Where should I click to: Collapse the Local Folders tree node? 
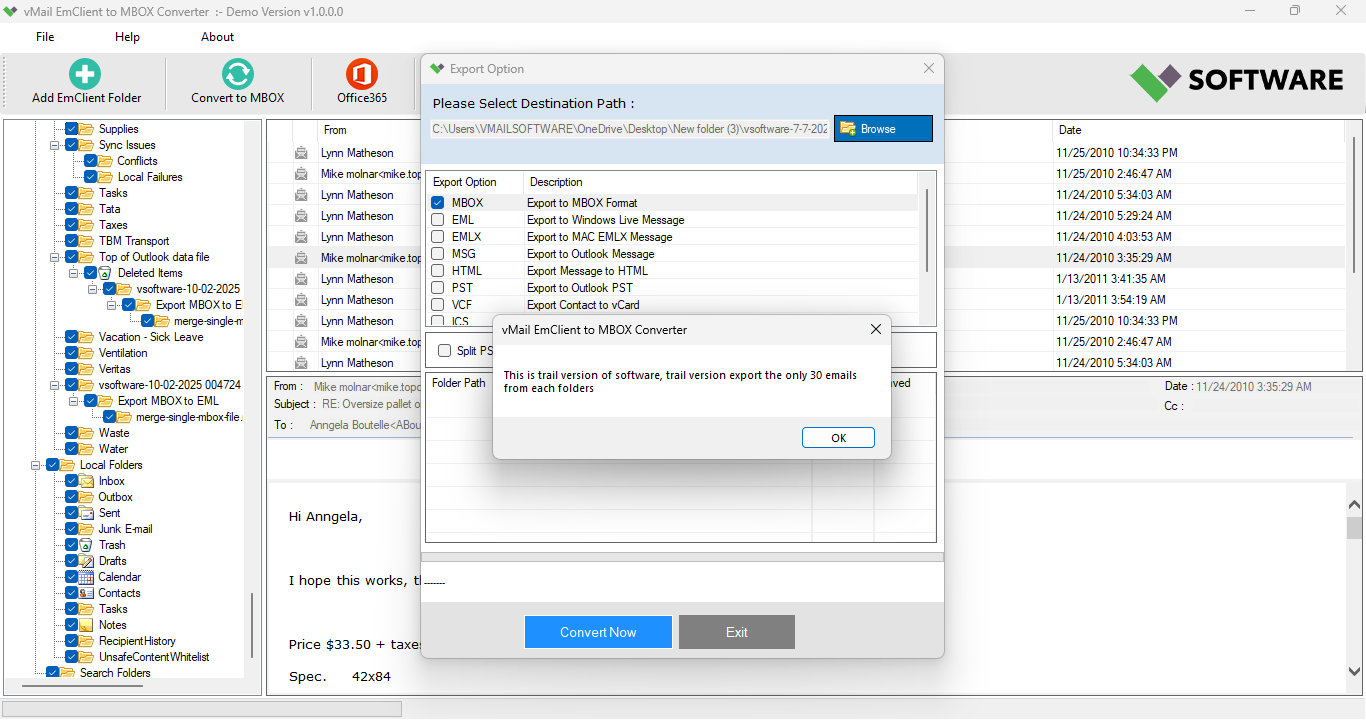coord(36,465)
